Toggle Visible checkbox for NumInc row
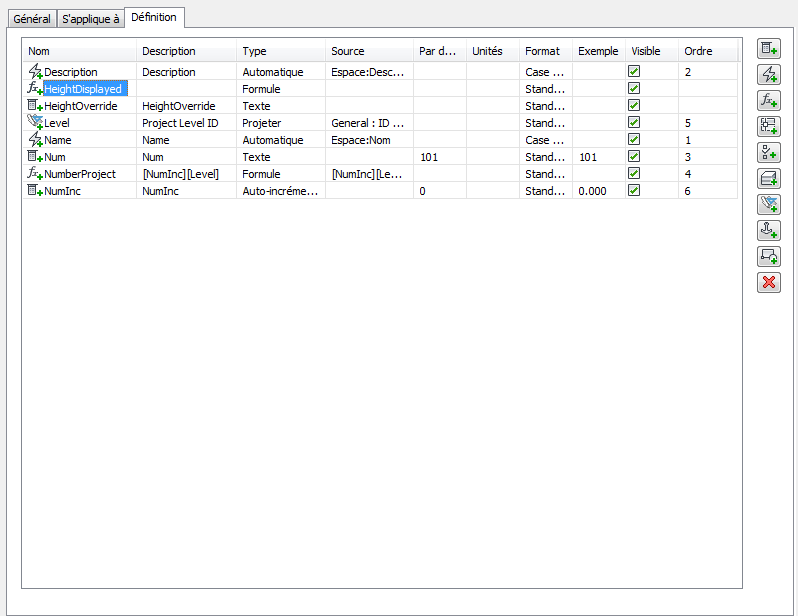 point(634,190)
